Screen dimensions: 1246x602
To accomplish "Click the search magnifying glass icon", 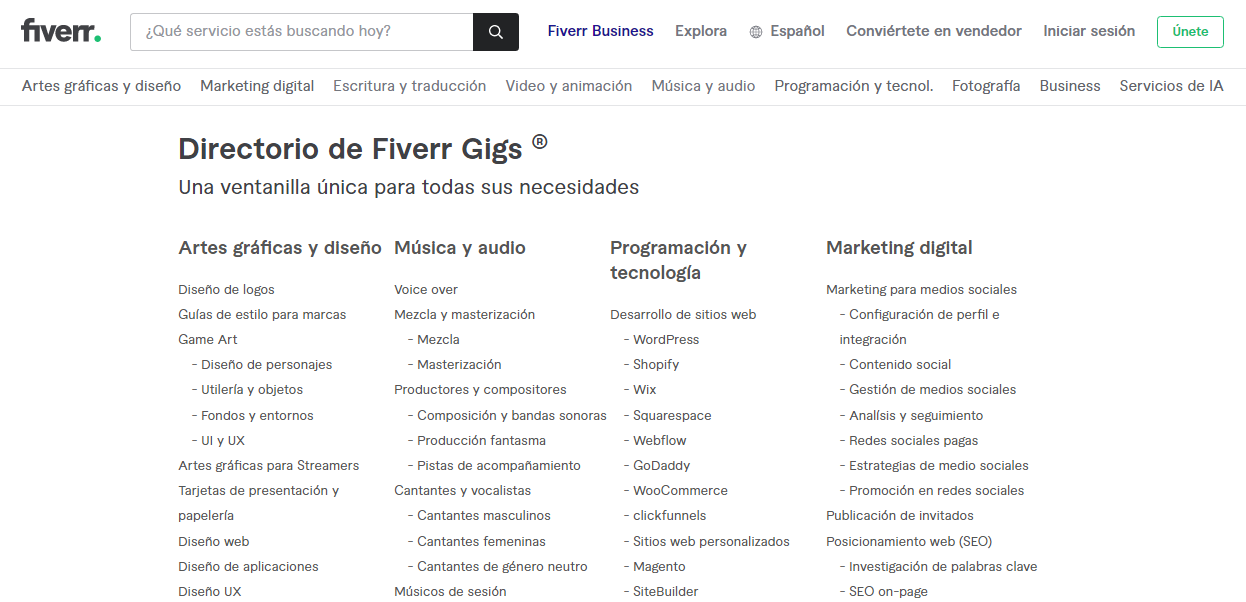I will click(x=496, y=31).
